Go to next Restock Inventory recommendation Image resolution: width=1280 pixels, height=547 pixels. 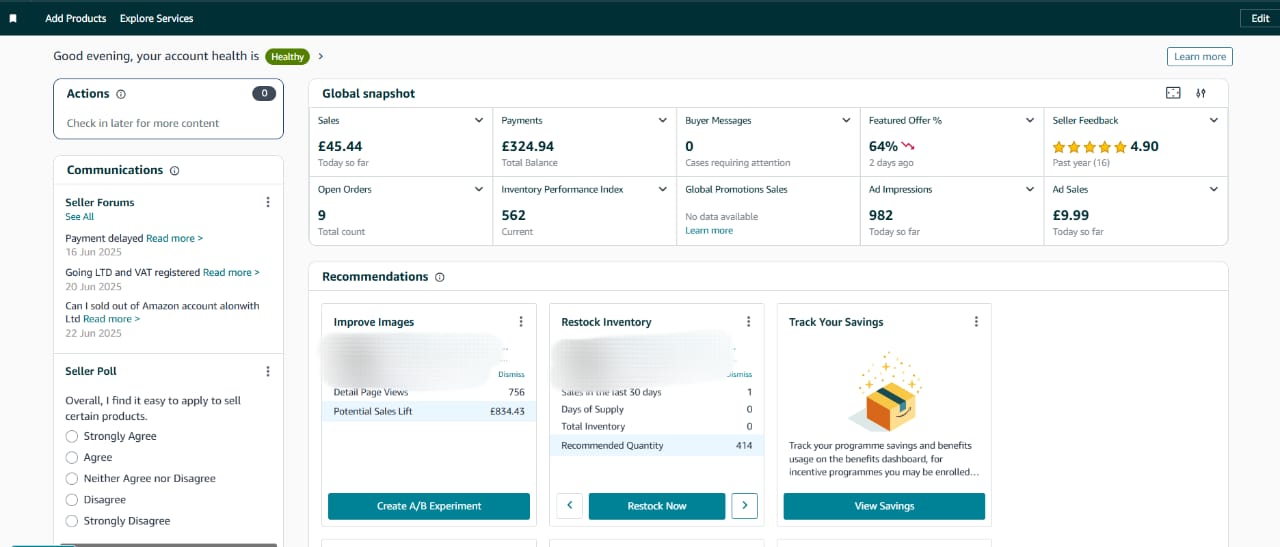point(744,506)
